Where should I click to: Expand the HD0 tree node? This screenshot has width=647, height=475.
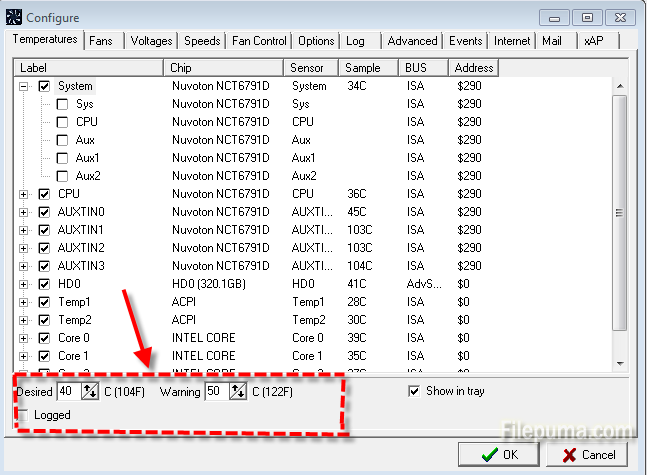pyautogui.click(x=24, y=284)
